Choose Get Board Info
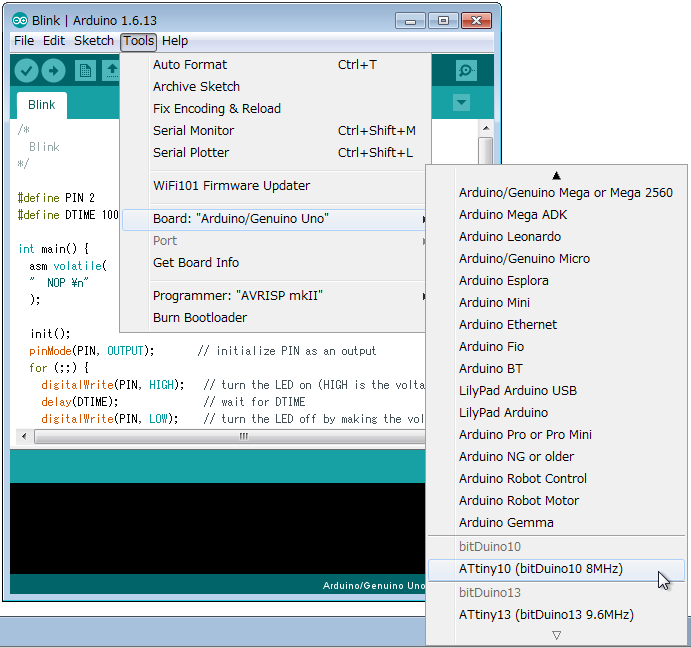The image size is (691, 648). coord(274,263)
